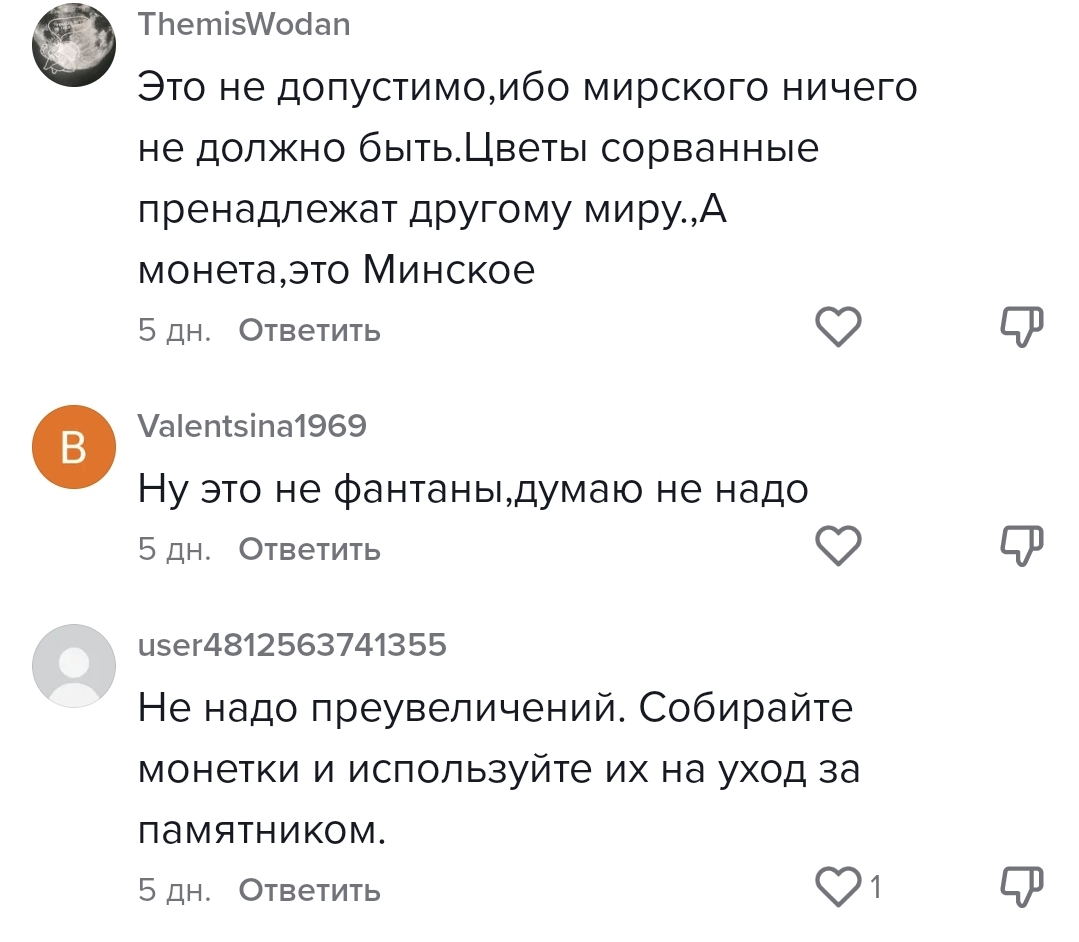The height and width of the screenshot is (942, 1079).
Task: Click the timestamp on ThemisWodan's comment
Action: pos(174,330)
